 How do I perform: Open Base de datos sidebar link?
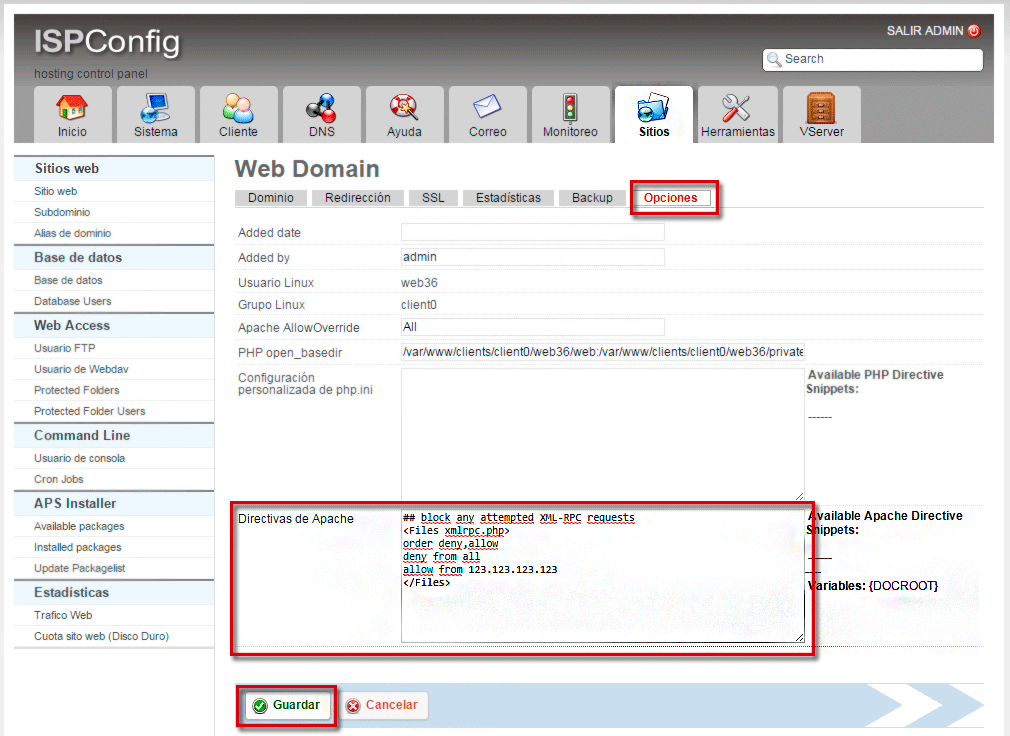click(68, 280)
